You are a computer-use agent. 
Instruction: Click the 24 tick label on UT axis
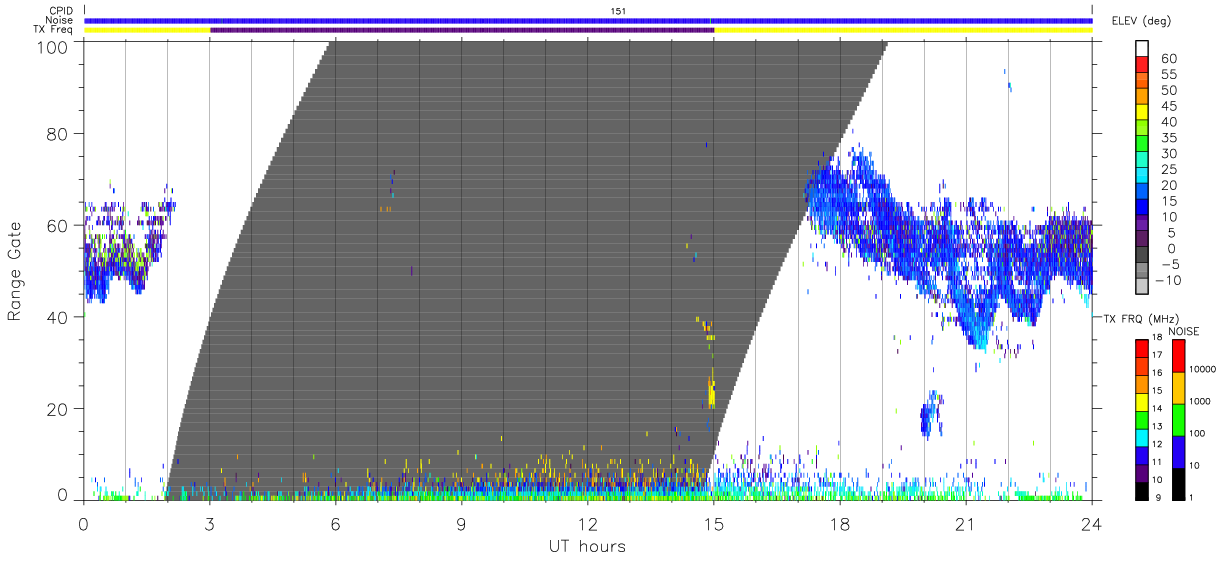pos(1092,523)
